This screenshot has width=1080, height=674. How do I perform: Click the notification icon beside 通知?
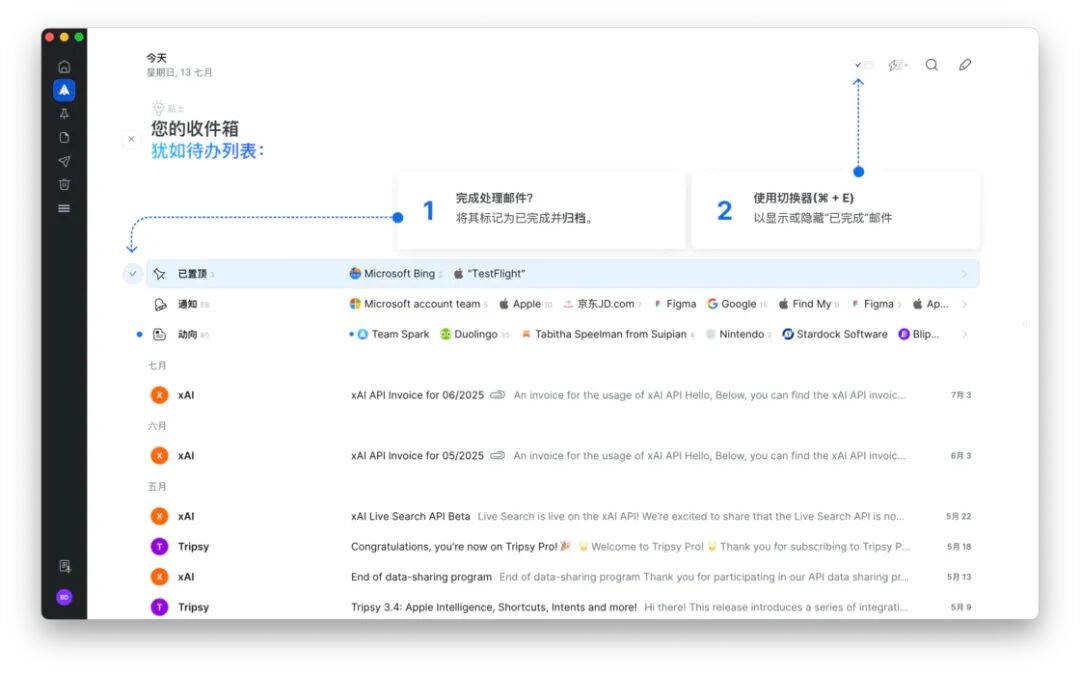pos(159,304)
